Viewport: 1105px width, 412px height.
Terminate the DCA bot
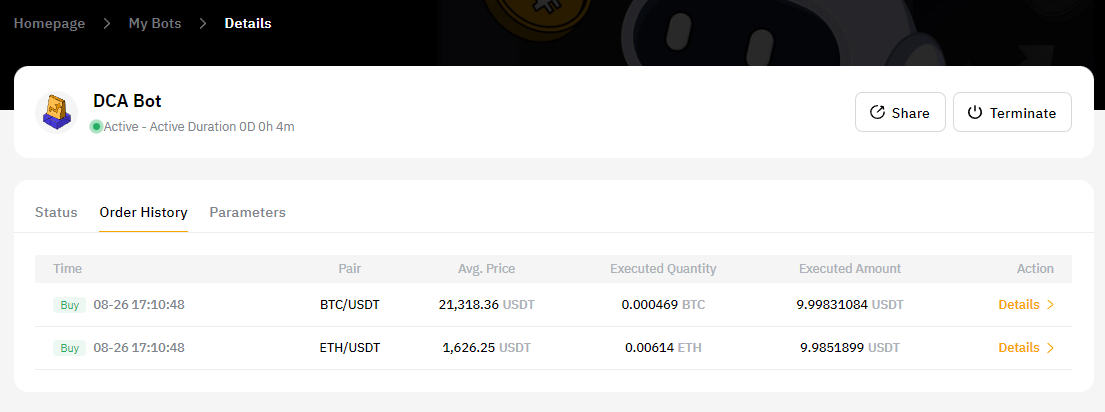[x=1012, y=113]
